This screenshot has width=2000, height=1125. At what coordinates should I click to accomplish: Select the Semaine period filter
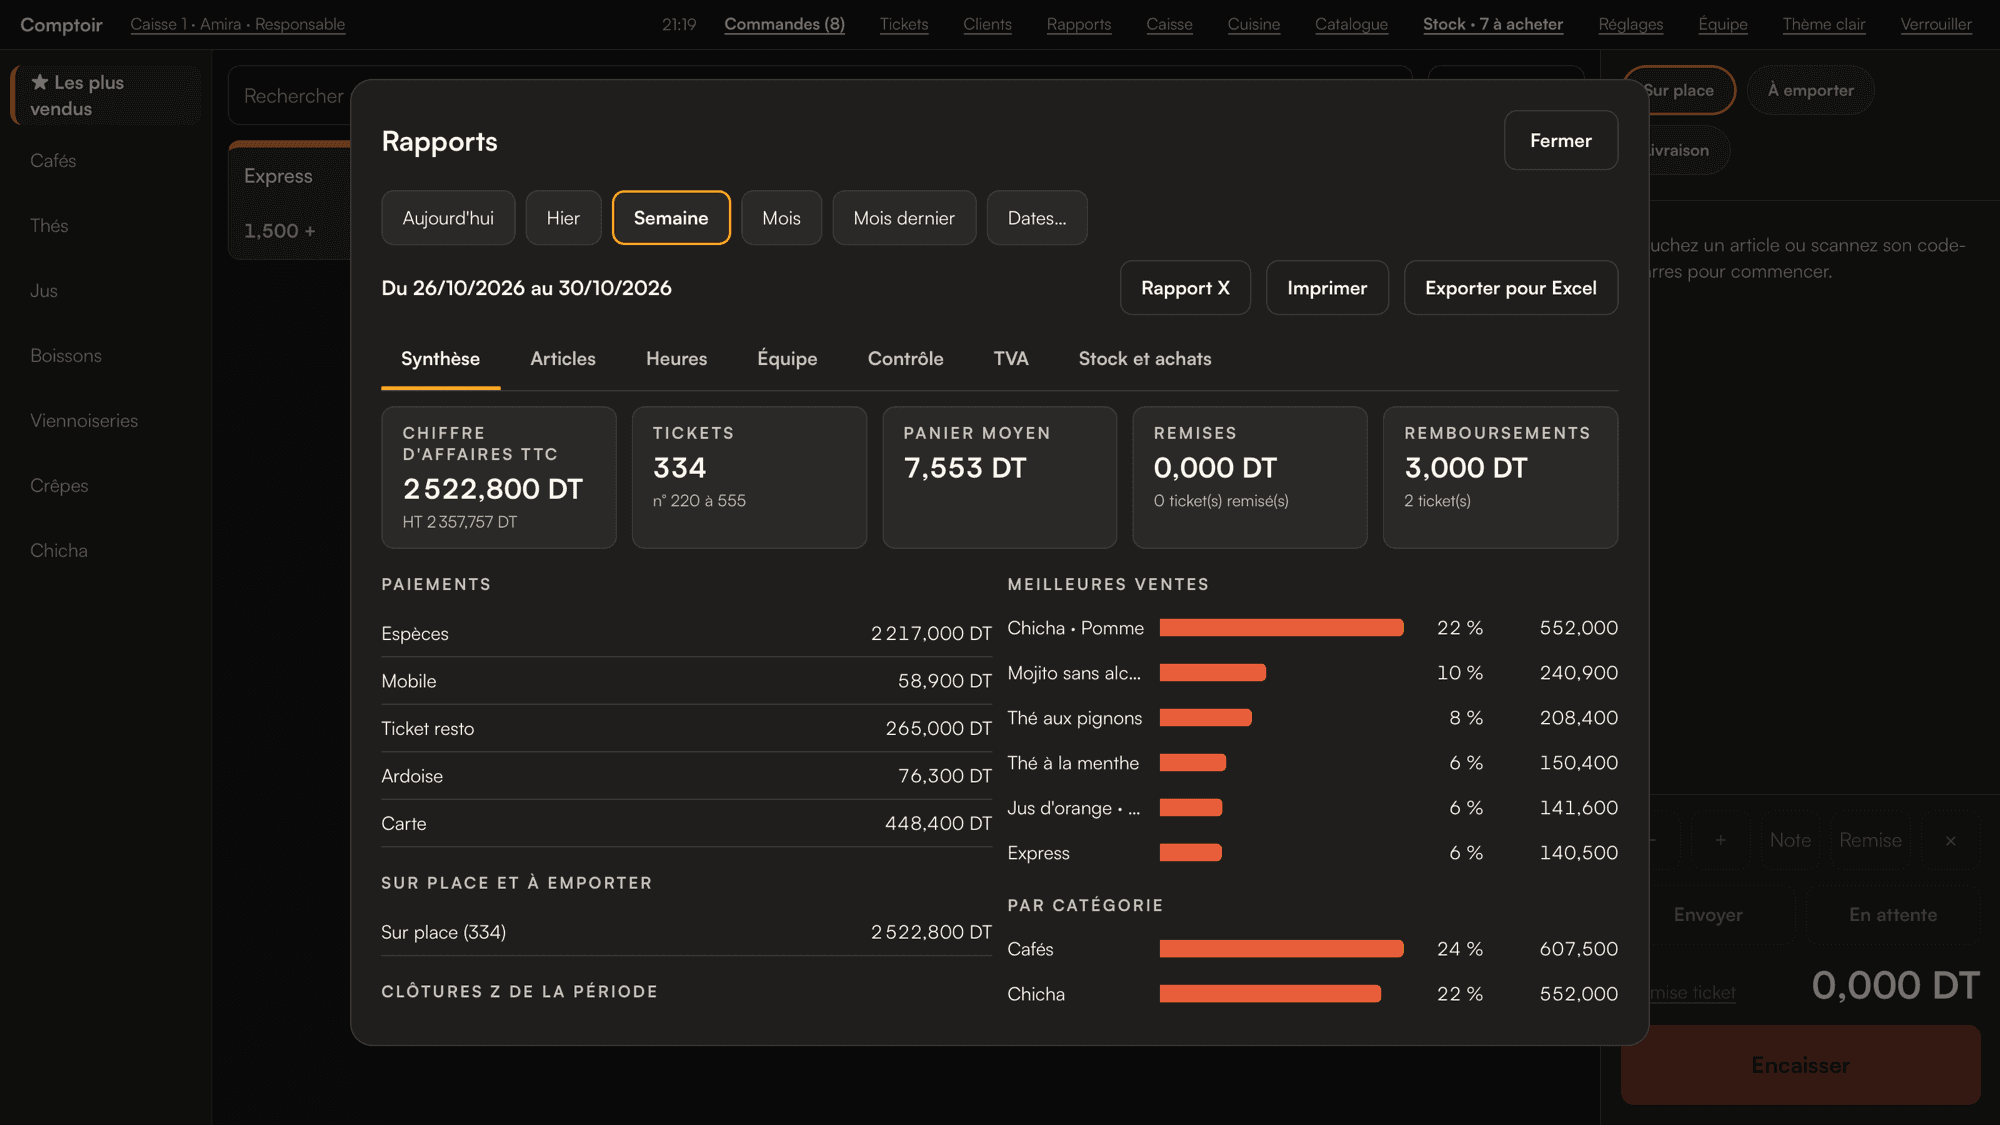671,218
